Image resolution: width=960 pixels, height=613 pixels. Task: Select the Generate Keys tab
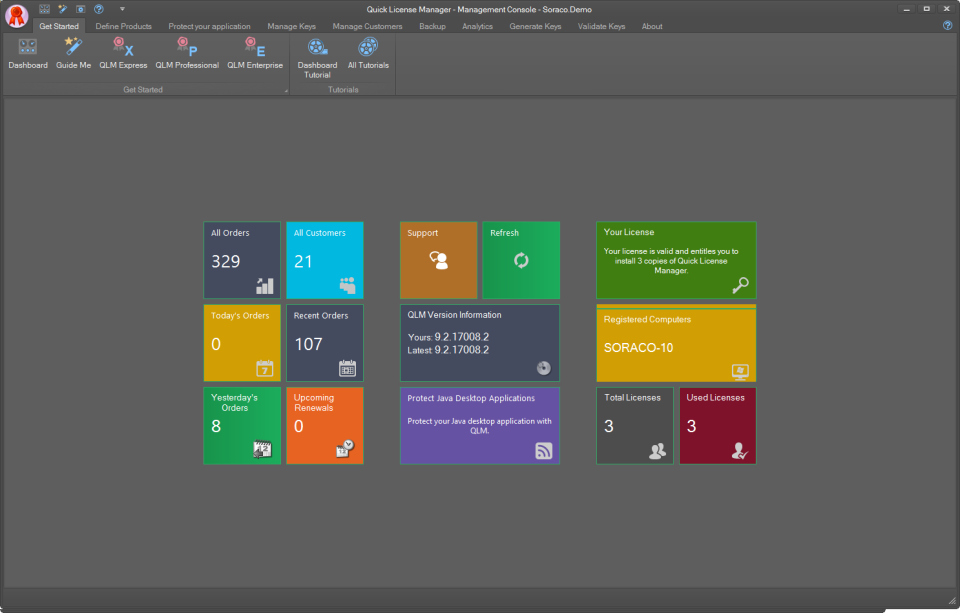click(535, 26)
